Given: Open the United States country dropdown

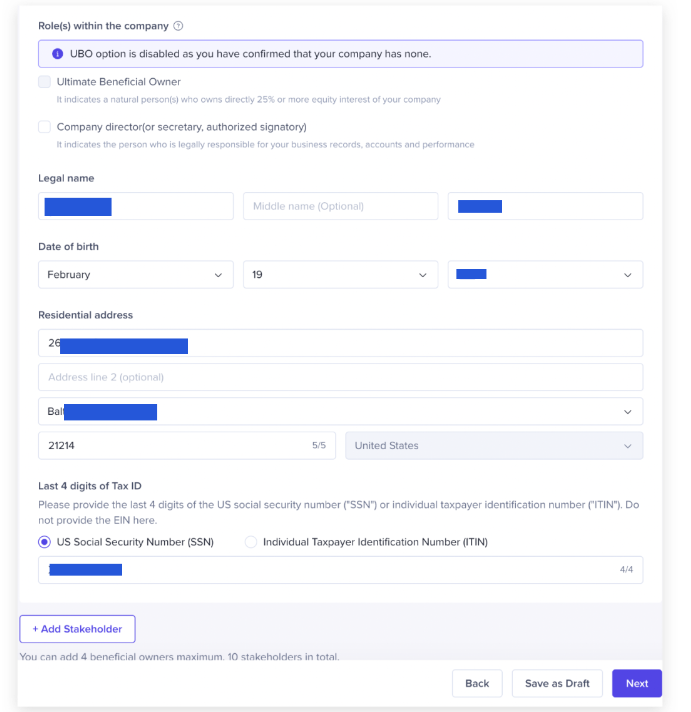Looking at the screenshot, I should [x=494, y=446].
